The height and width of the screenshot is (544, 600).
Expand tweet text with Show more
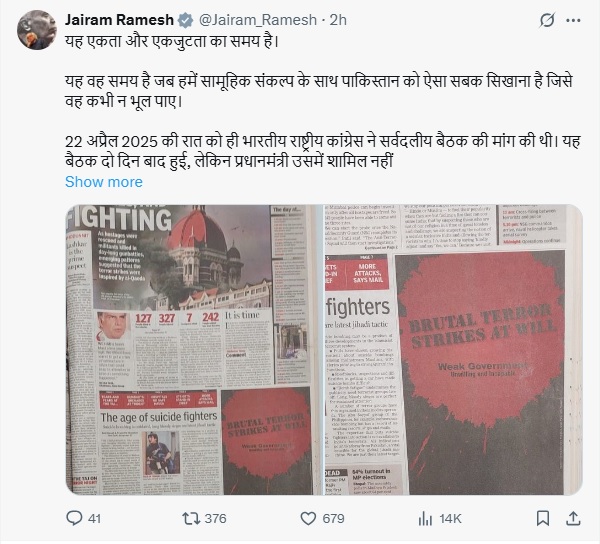coord(104,182)
